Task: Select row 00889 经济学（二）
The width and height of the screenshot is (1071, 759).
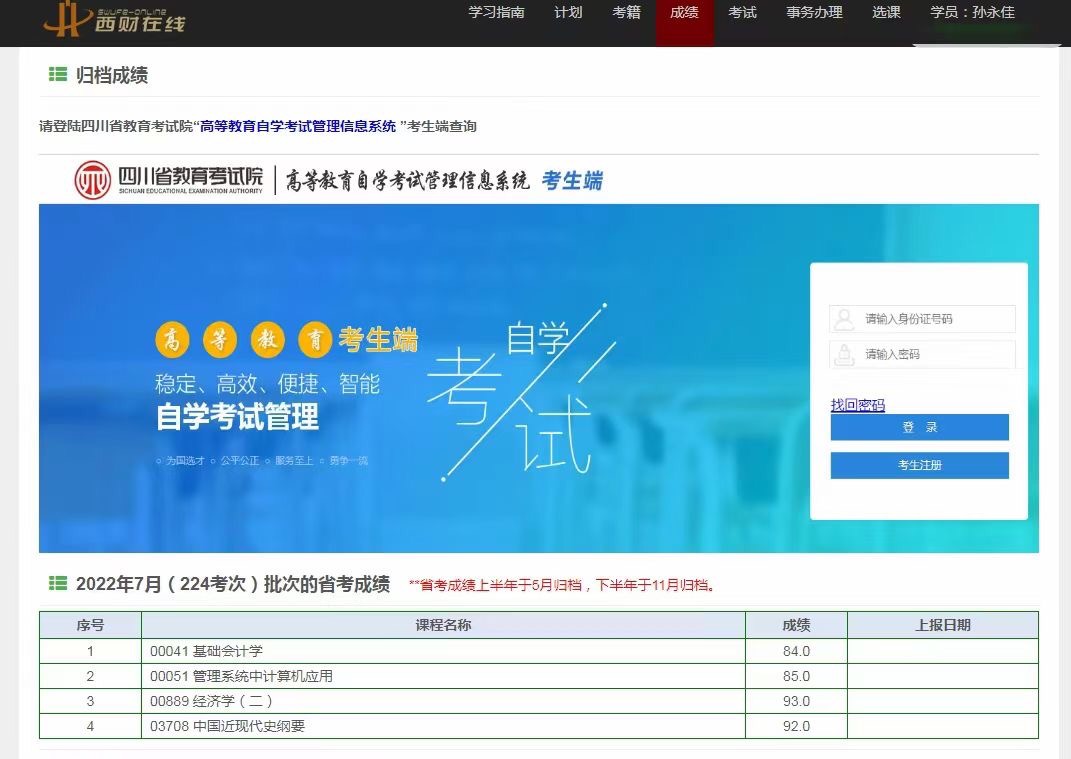Action: [x=539, y=701]
